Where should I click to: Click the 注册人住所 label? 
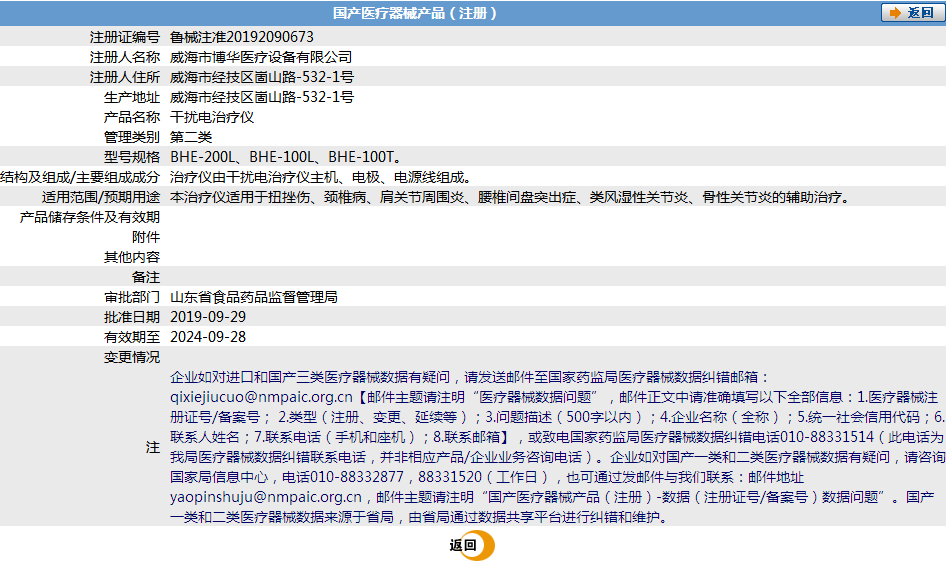125,77
